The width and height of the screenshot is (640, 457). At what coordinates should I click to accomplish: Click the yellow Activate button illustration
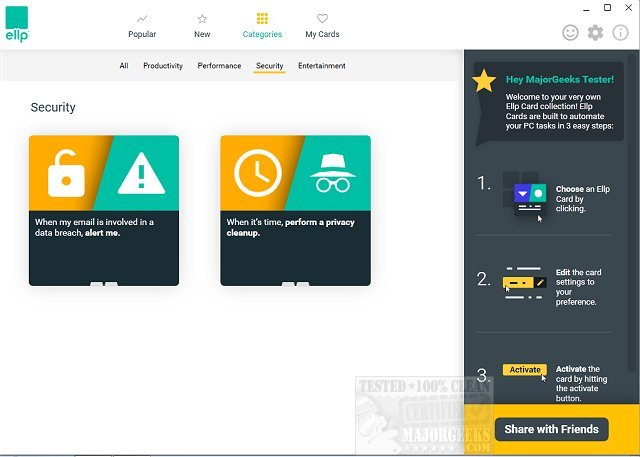pos(524,370)
